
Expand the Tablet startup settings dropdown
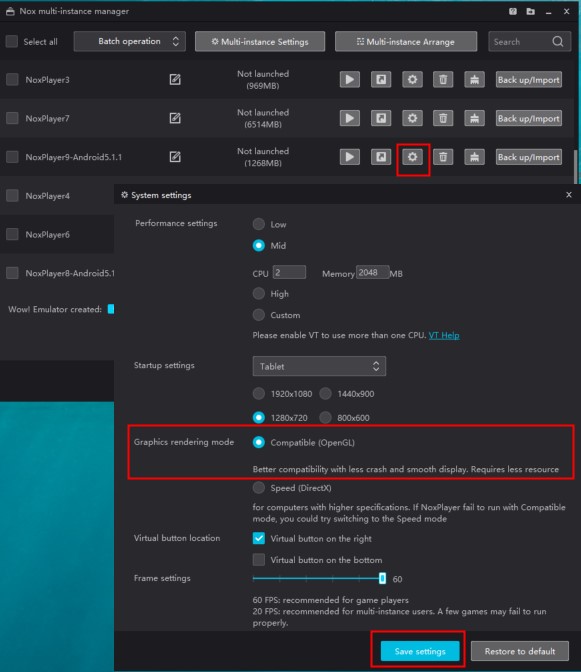tap(319, 366)
